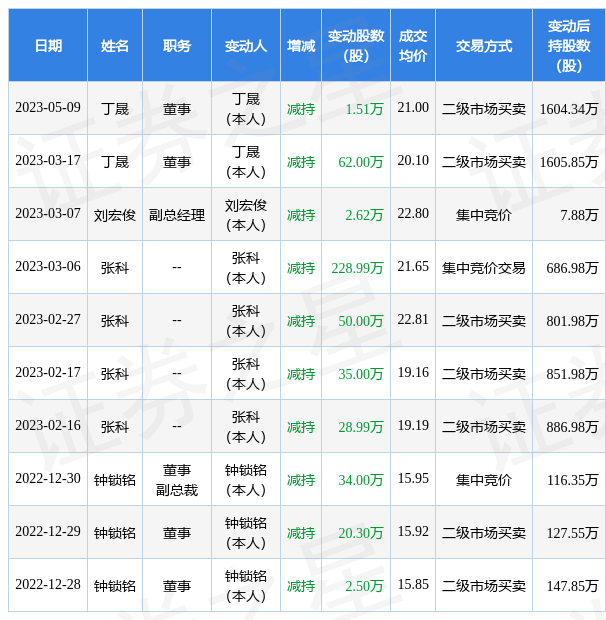The width and height of the screenshot is (606, 620).
Task: Click holdings value 127.55万
Action: (x=572, y=533)
